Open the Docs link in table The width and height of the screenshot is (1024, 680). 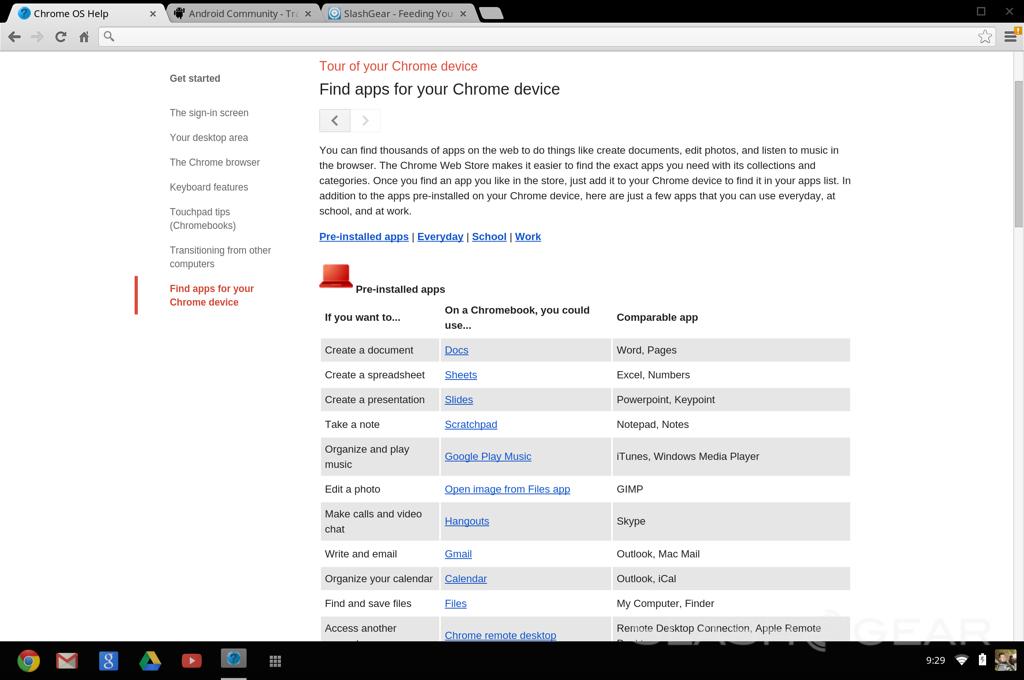456,350
